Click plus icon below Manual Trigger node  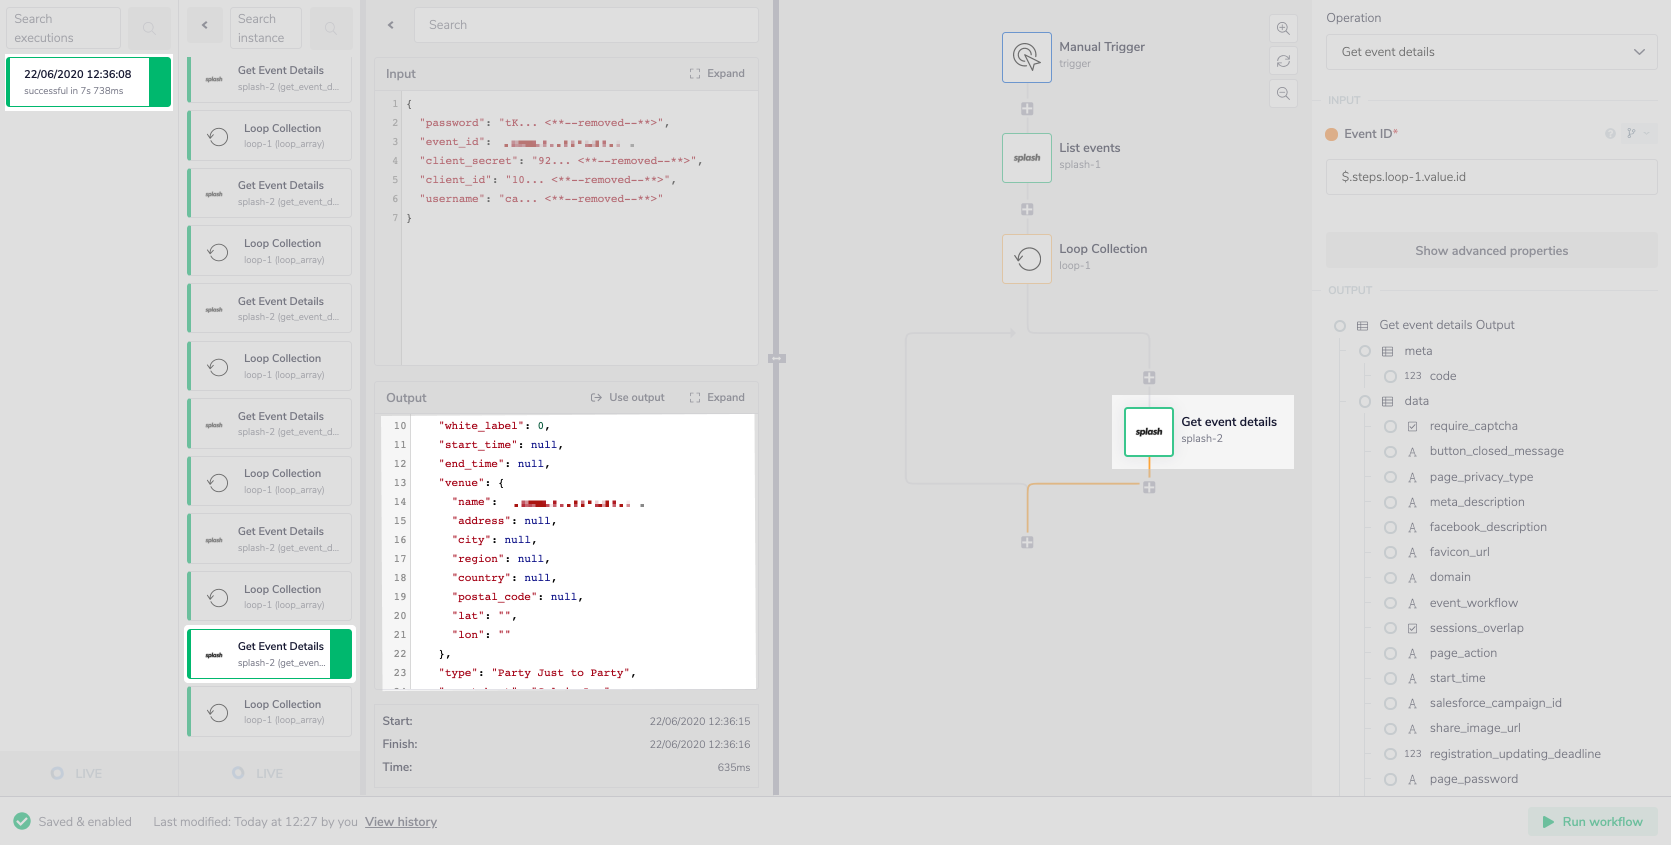pos(1027,109)
